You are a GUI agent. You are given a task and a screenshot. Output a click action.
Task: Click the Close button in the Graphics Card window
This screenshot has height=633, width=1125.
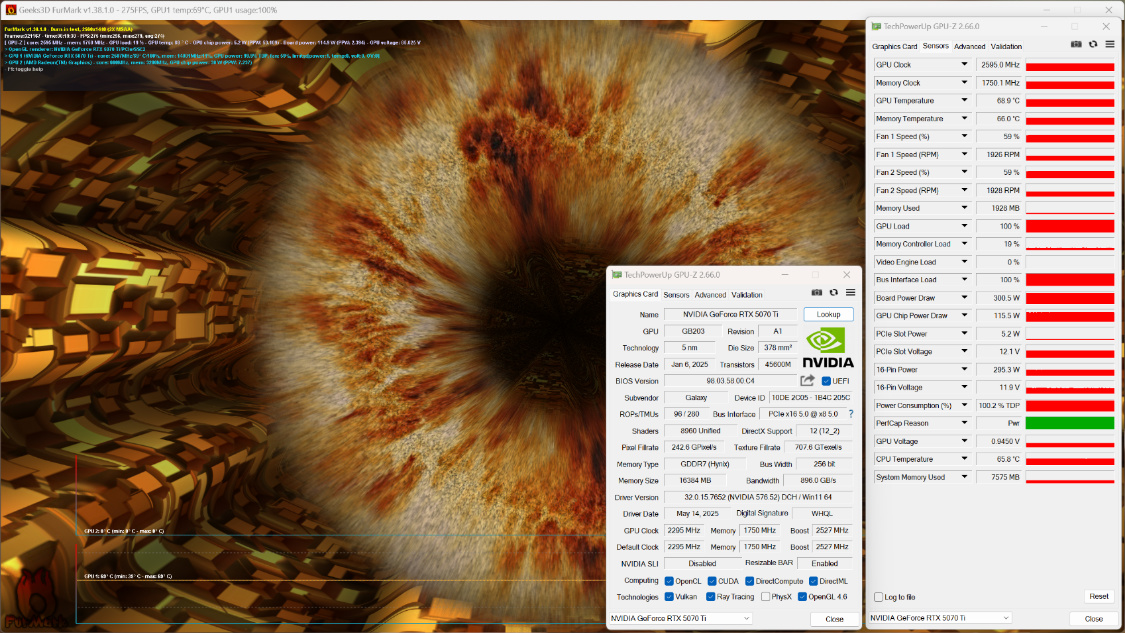pos(834,619)
